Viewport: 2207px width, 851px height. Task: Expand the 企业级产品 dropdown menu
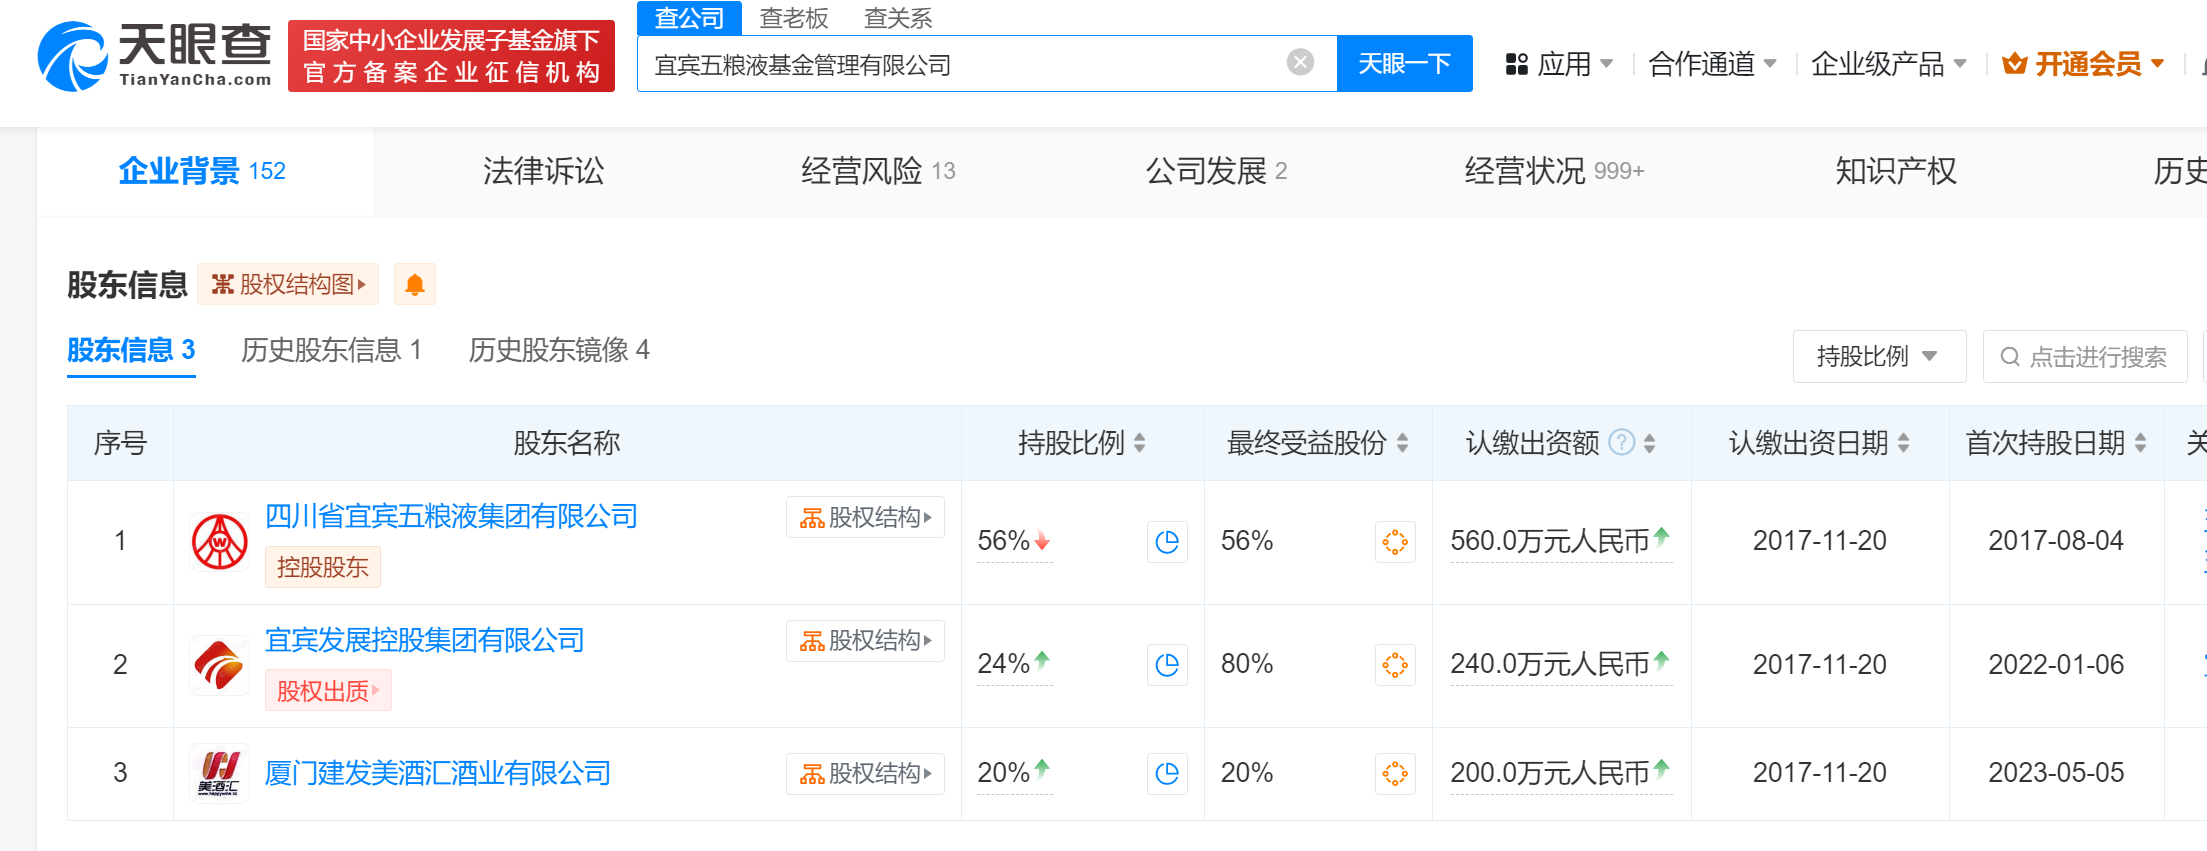coord(1888,64)
